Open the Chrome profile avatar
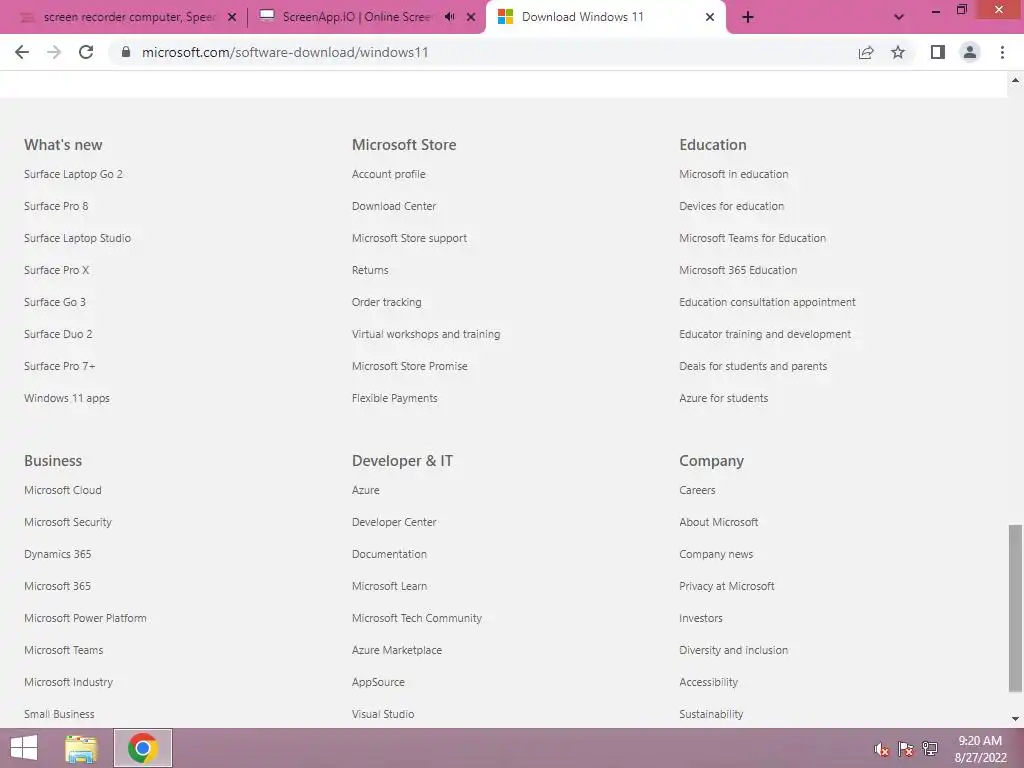This screenshot has width=1024, height=768. [x=970, y=52]
